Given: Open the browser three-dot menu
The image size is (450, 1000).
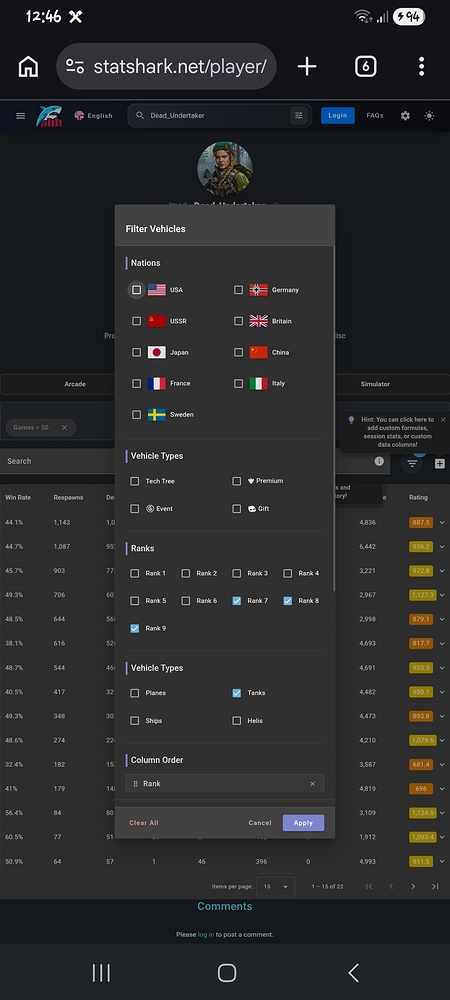Looking at the screenshot, I should click(421, 66).
